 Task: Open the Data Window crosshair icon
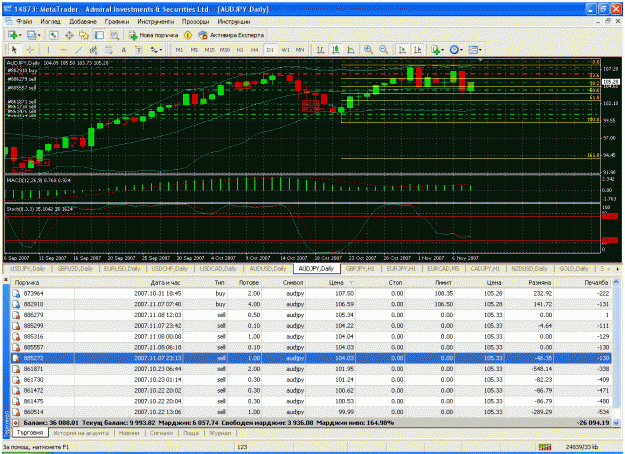click(69, 35)
